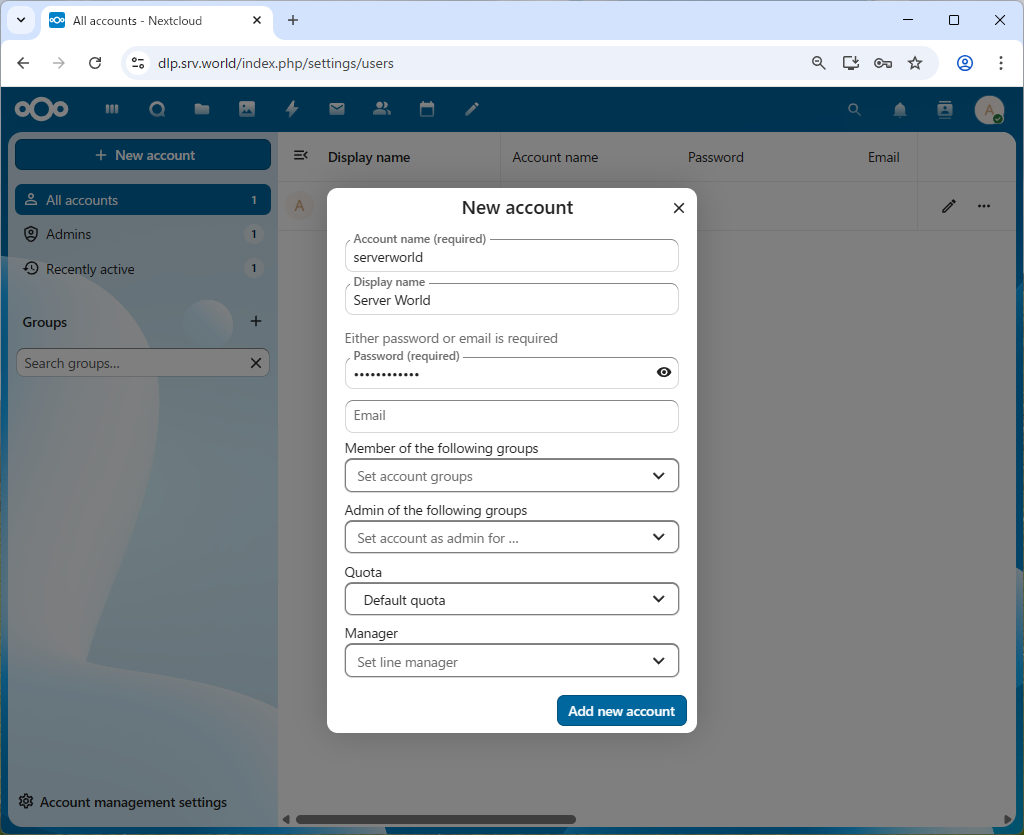This screenshot has width=1024, height=835.
Task: Click the Display name input field
Action: point(511,300)
